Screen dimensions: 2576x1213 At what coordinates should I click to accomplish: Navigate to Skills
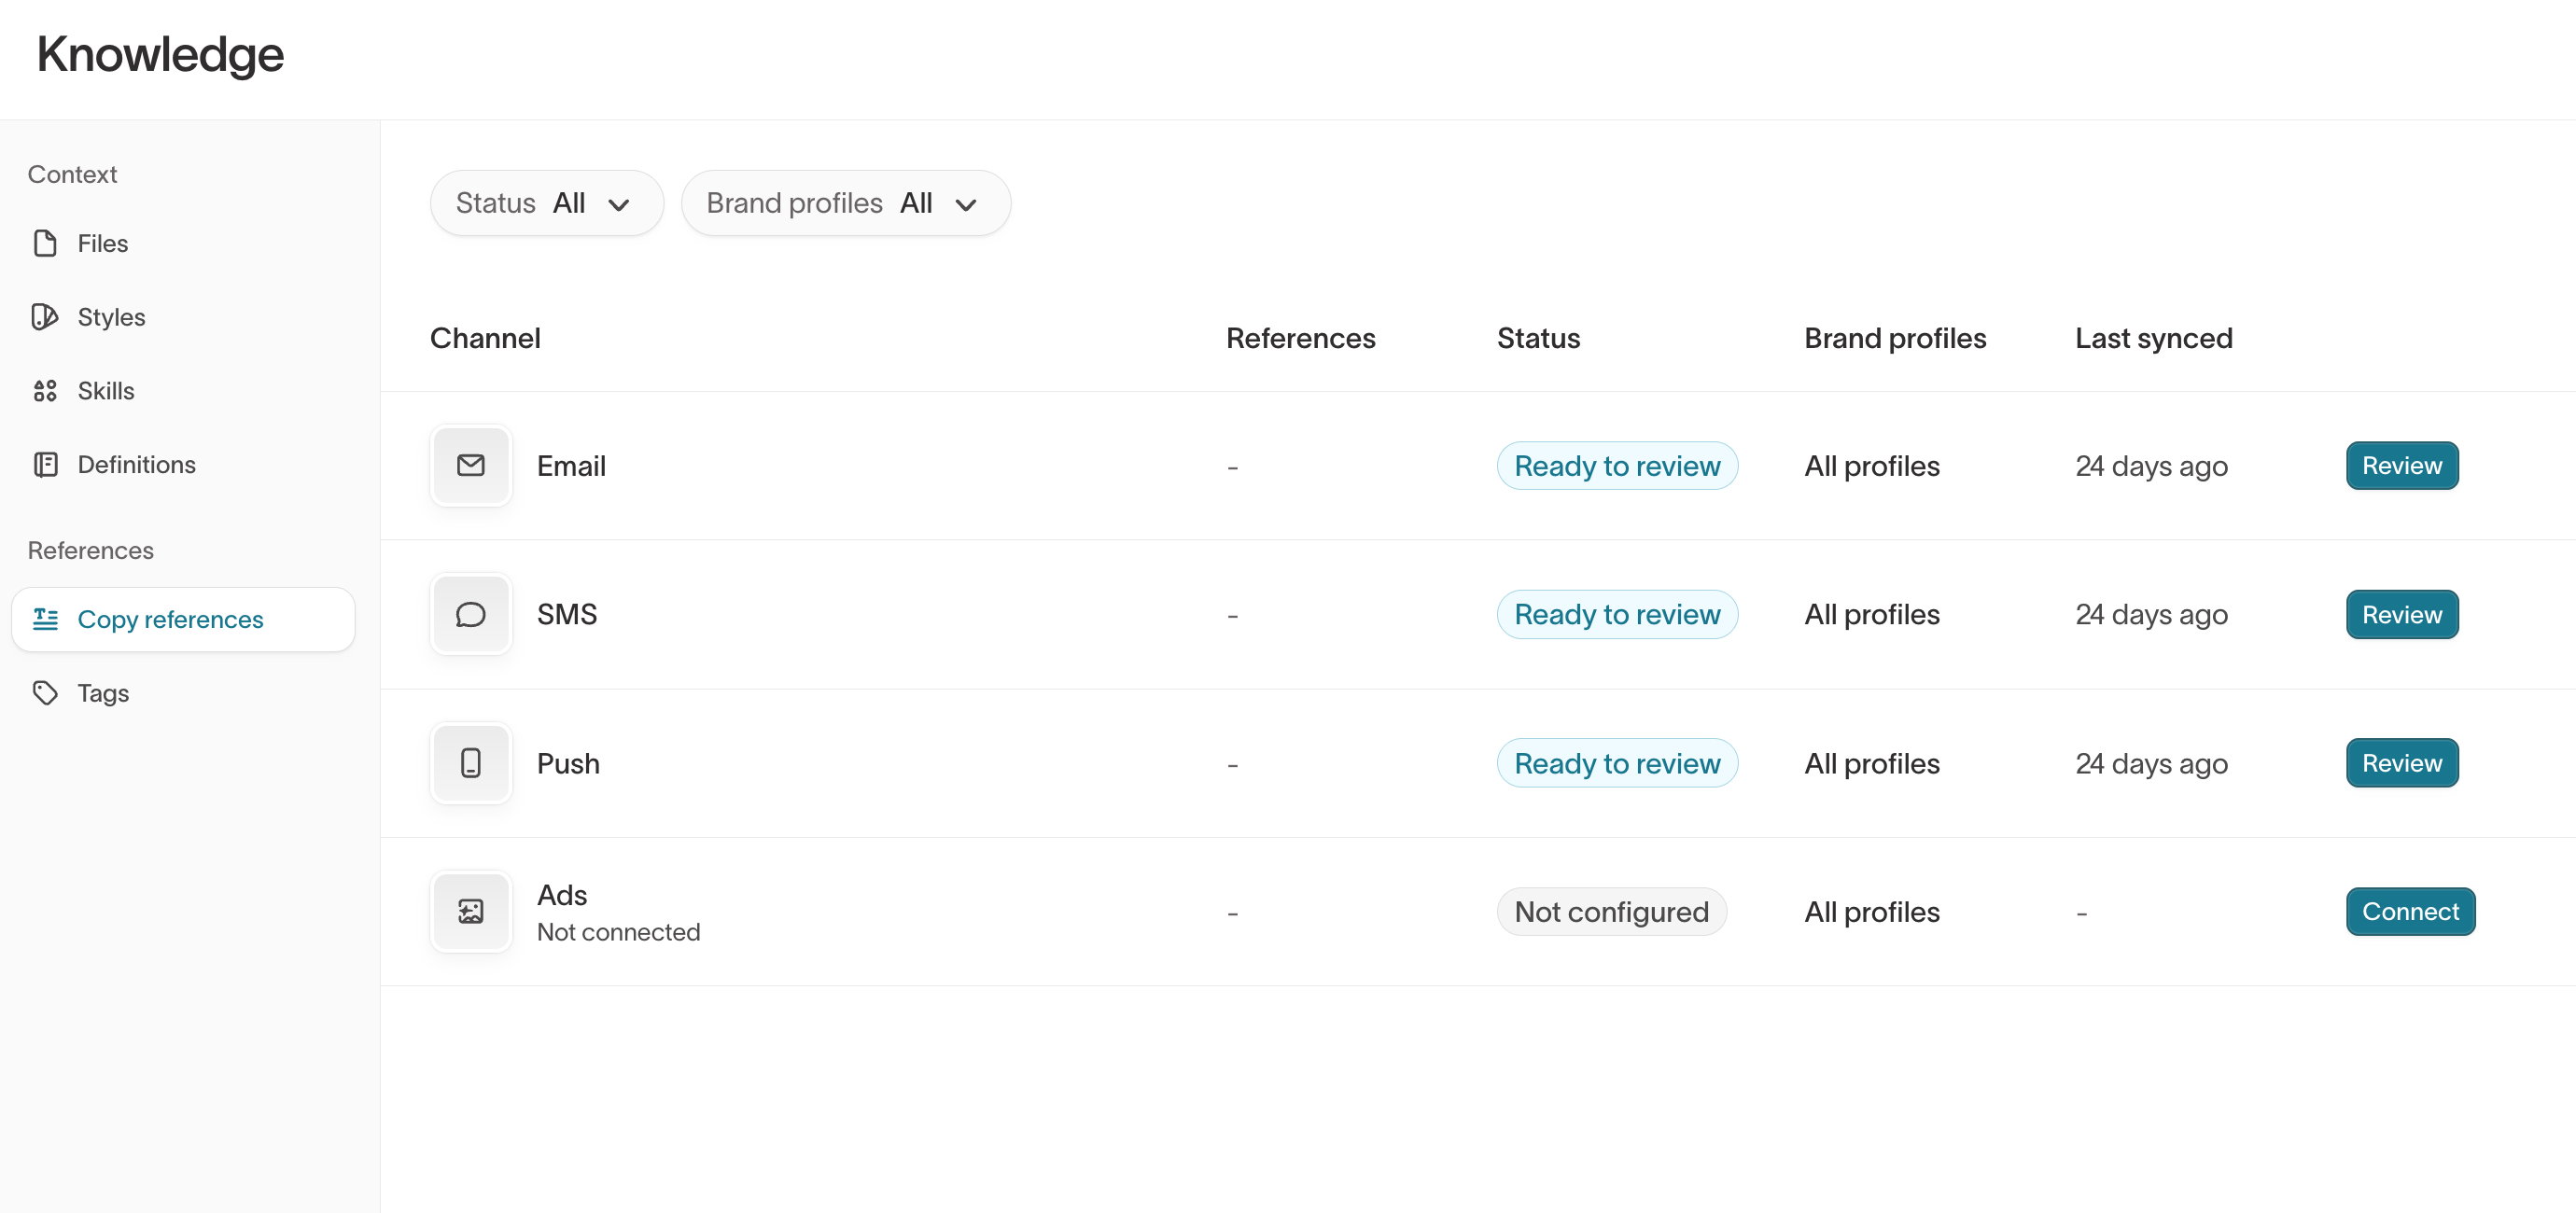click(184, 391)
